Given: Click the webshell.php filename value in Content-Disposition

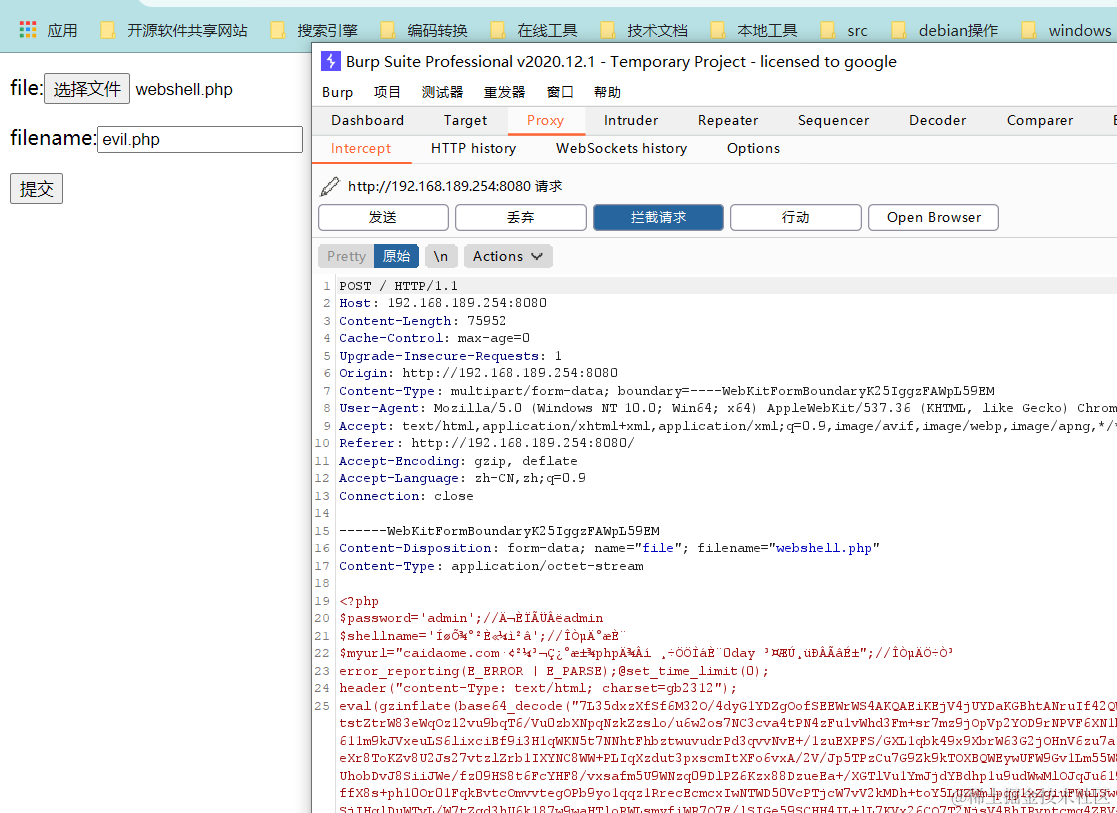Looking at the screenshot, I should [824, 548].
